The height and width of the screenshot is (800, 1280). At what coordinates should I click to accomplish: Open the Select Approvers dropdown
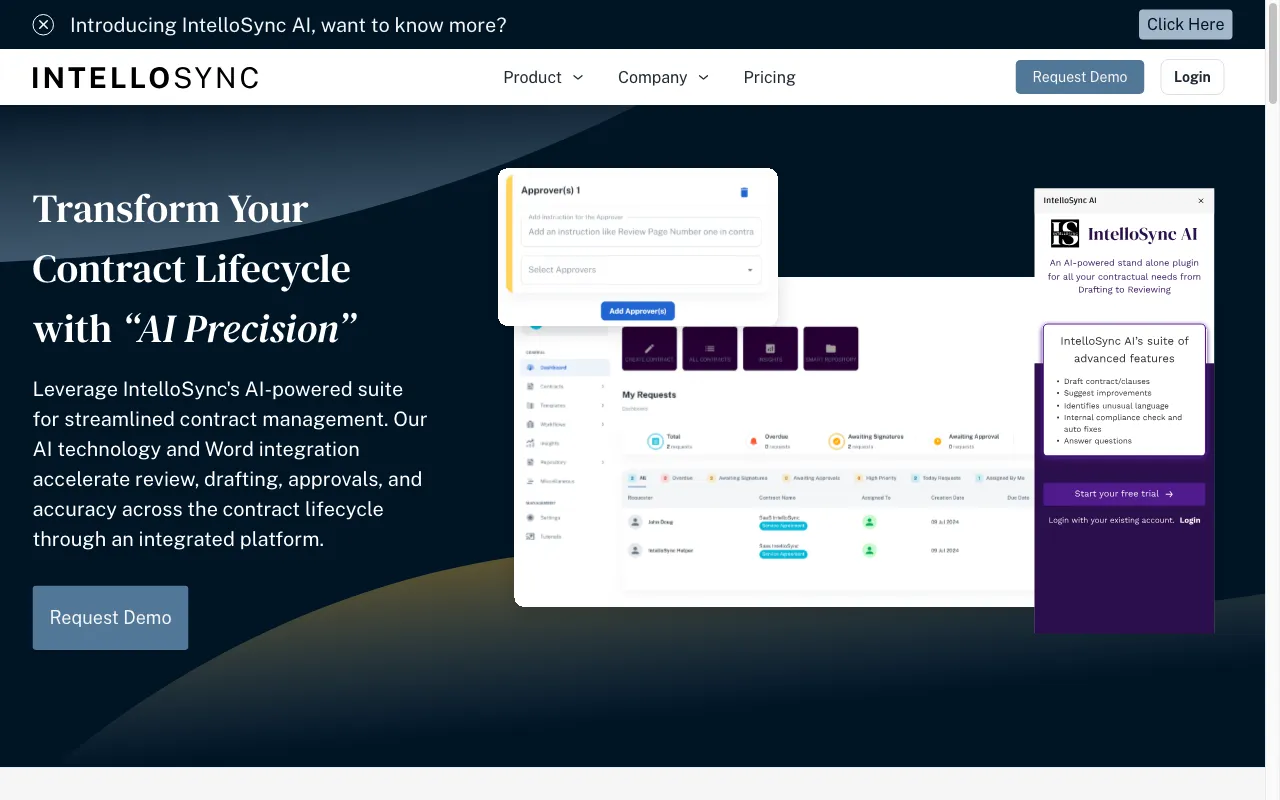(641, 270)
